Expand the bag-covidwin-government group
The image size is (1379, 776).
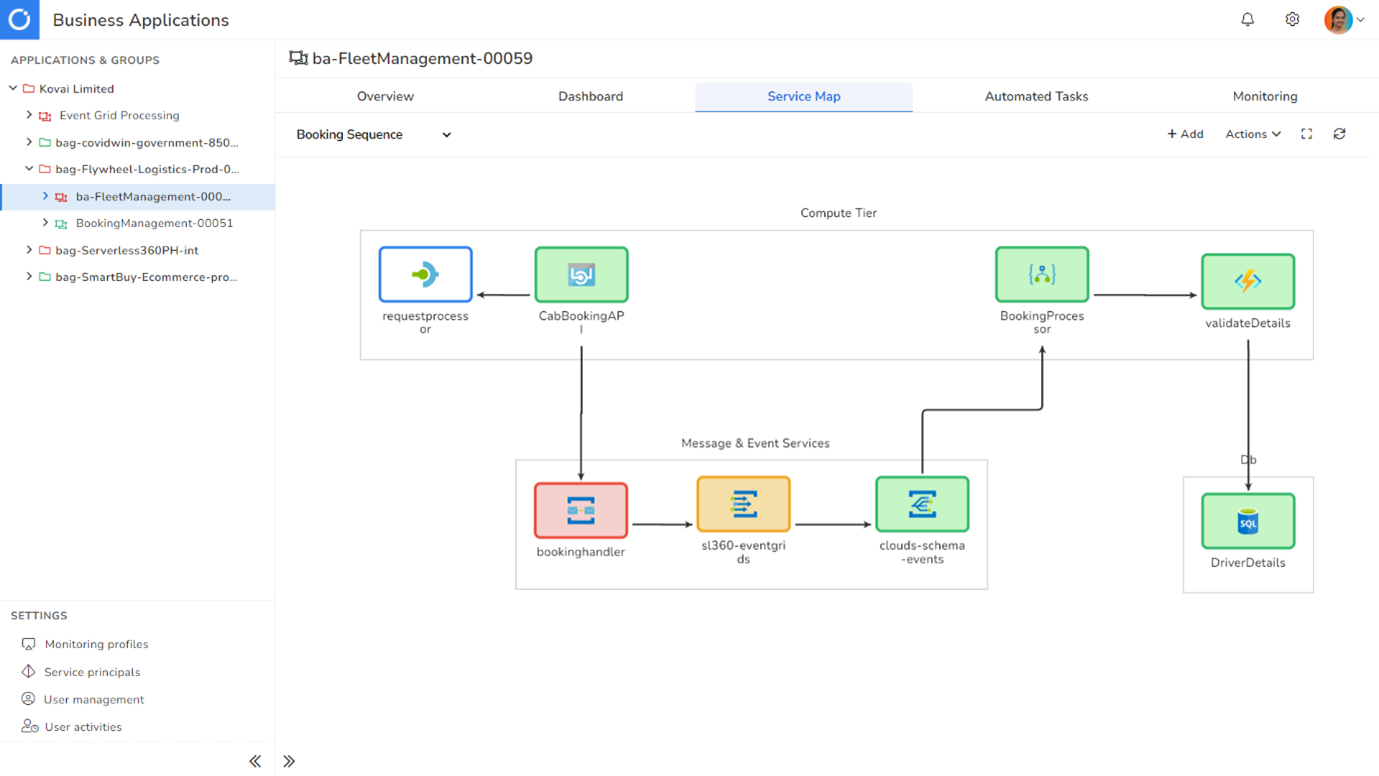pos(29,142)
